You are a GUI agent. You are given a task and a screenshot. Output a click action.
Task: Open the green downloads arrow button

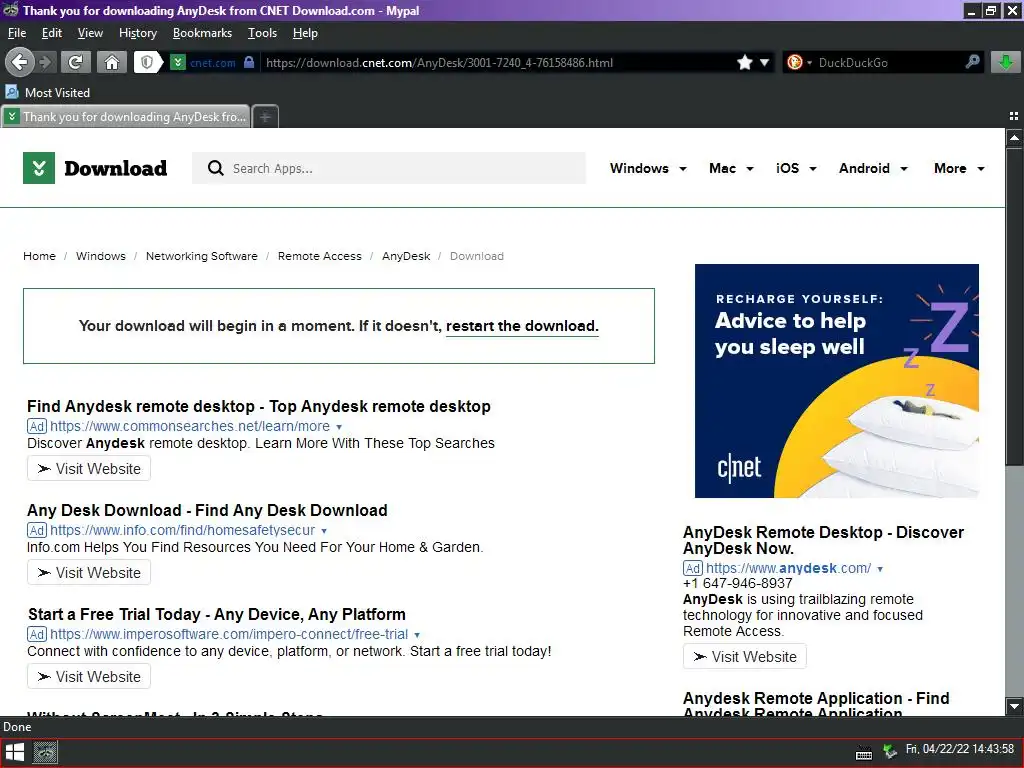(1006, 62)
